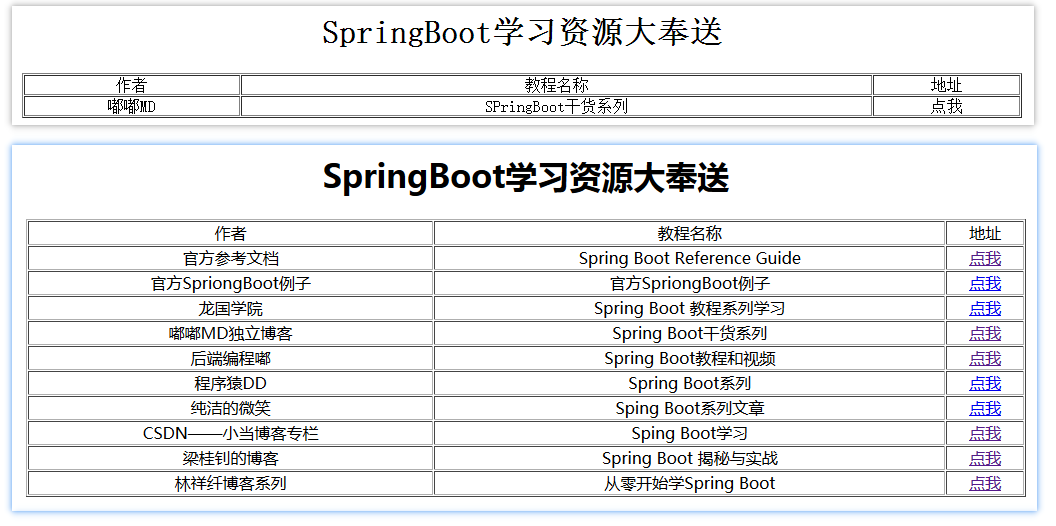This screenshot has height=526, width=1056.
Task: Select the 林祥纤博客系列 cell
Action: [x=230, y=484]
